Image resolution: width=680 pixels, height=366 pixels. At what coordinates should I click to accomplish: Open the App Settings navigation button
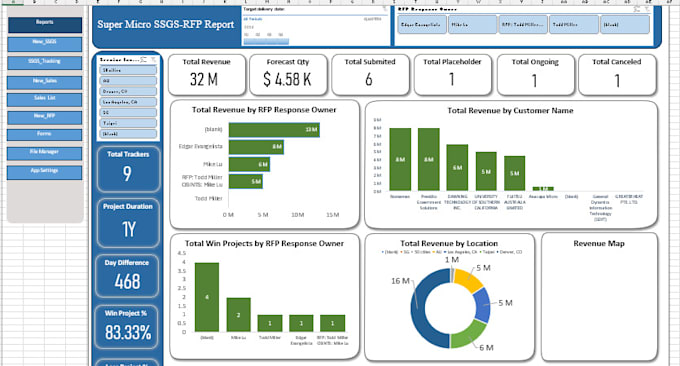pos(44,172)
